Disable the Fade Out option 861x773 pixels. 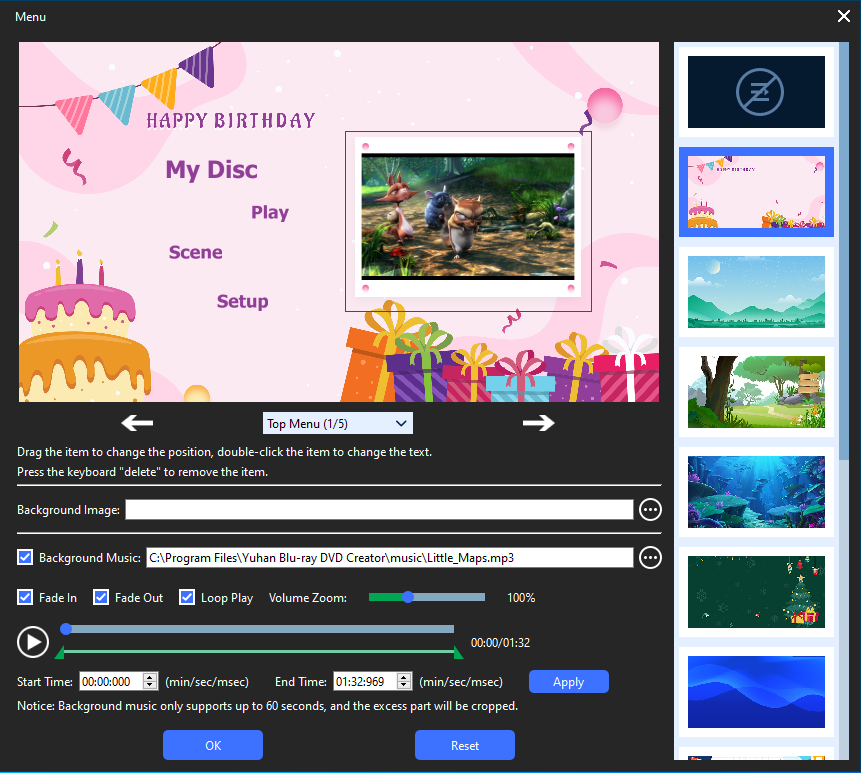100,597
